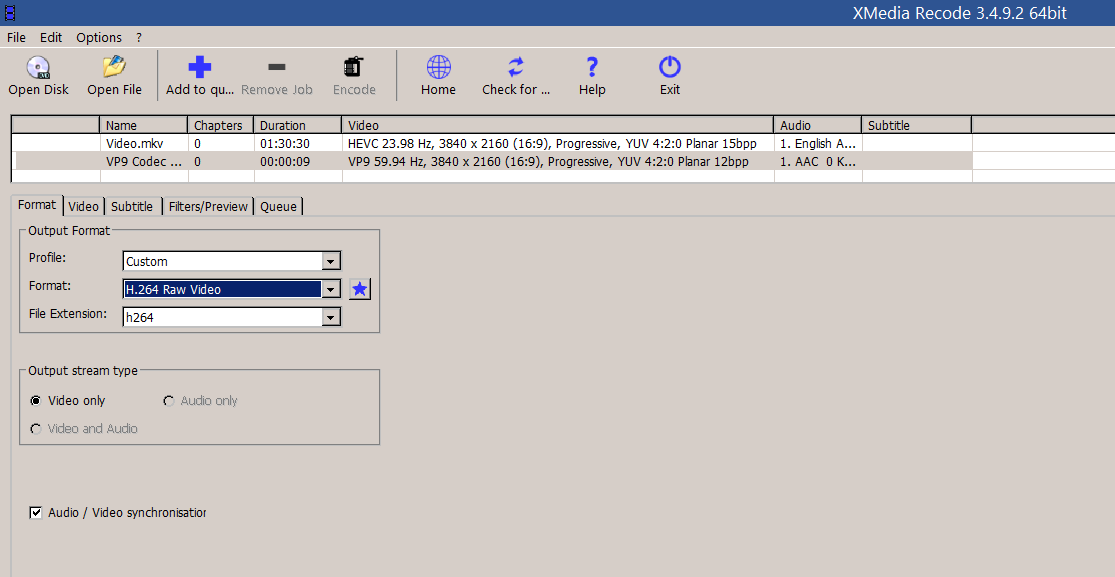Open the Edit menu
This screenshot has width=1115, height=577.
tap(50, 38)
